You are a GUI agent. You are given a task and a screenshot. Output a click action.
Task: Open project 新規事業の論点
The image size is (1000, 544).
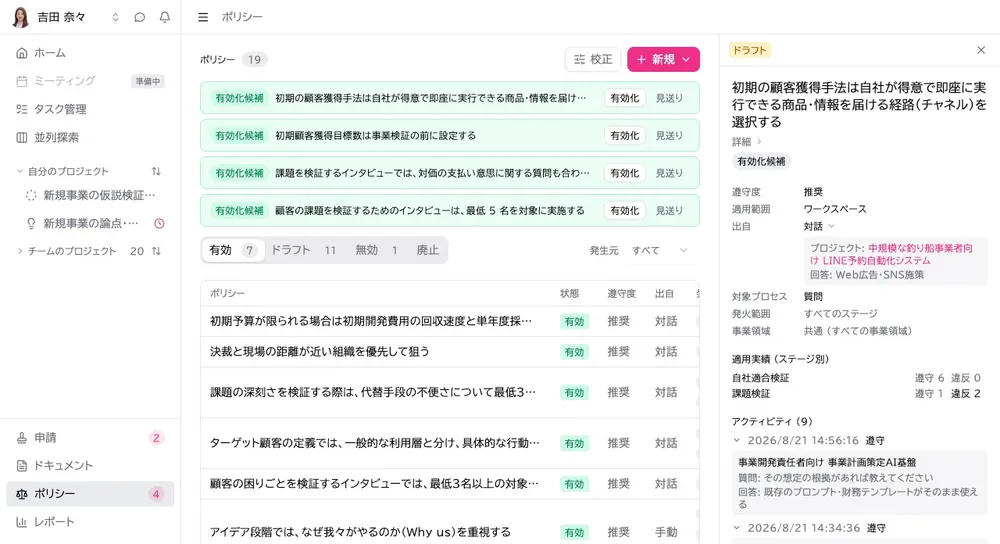(x=90, y=223)
